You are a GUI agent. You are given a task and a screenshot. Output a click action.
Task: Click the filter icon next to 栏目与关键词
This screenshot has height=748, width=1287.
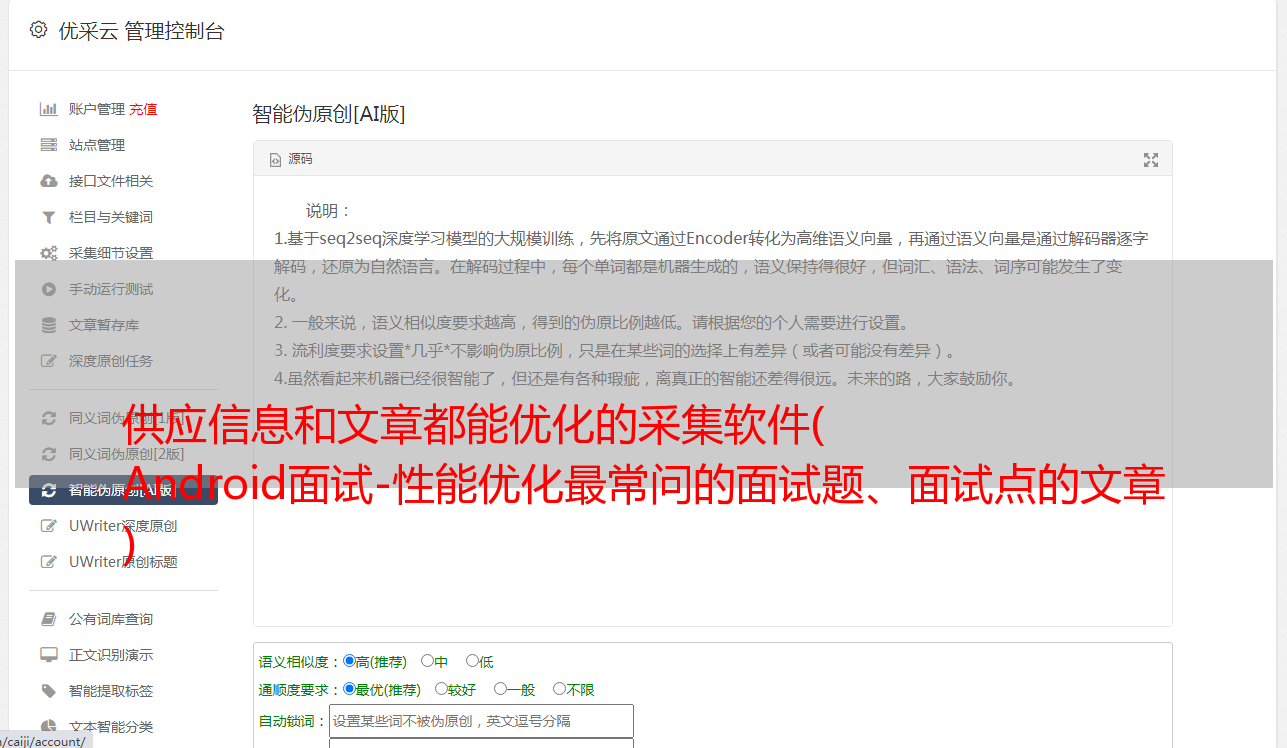click(x=48, y=217)
